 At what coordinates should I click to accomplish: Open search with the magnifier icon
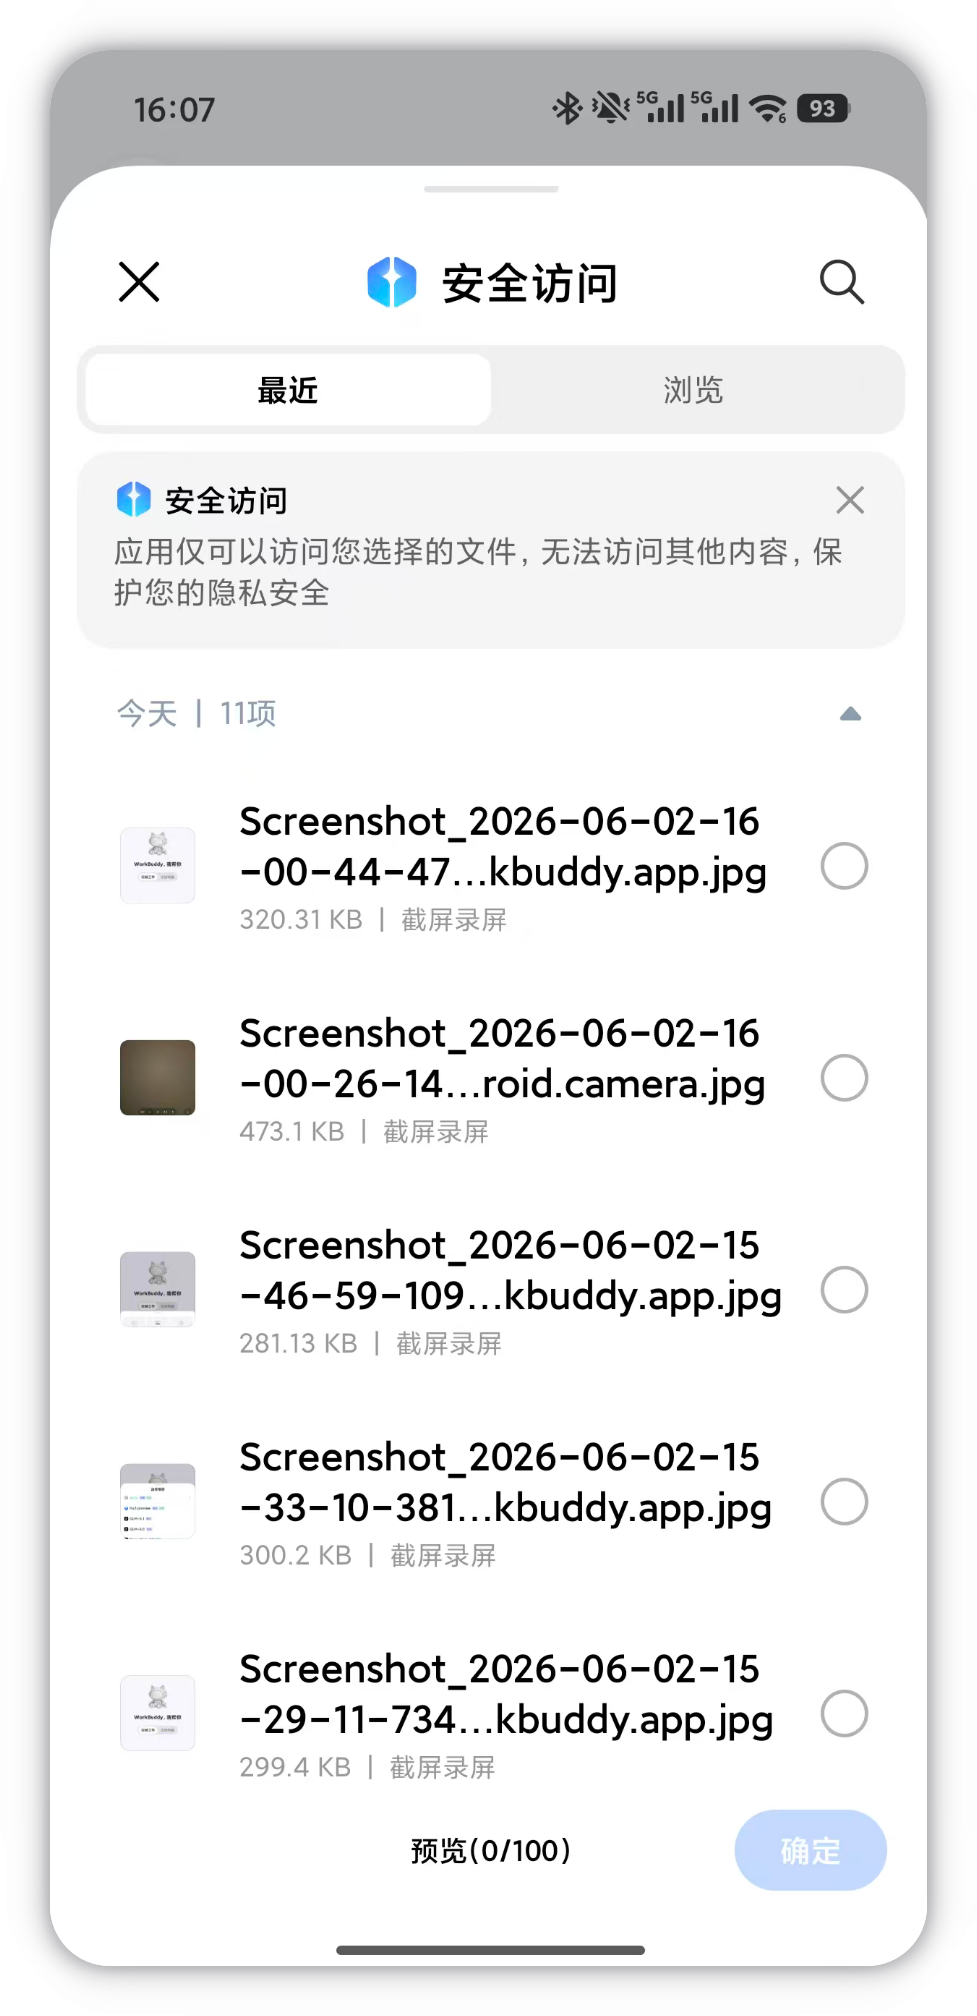point(842,282)
